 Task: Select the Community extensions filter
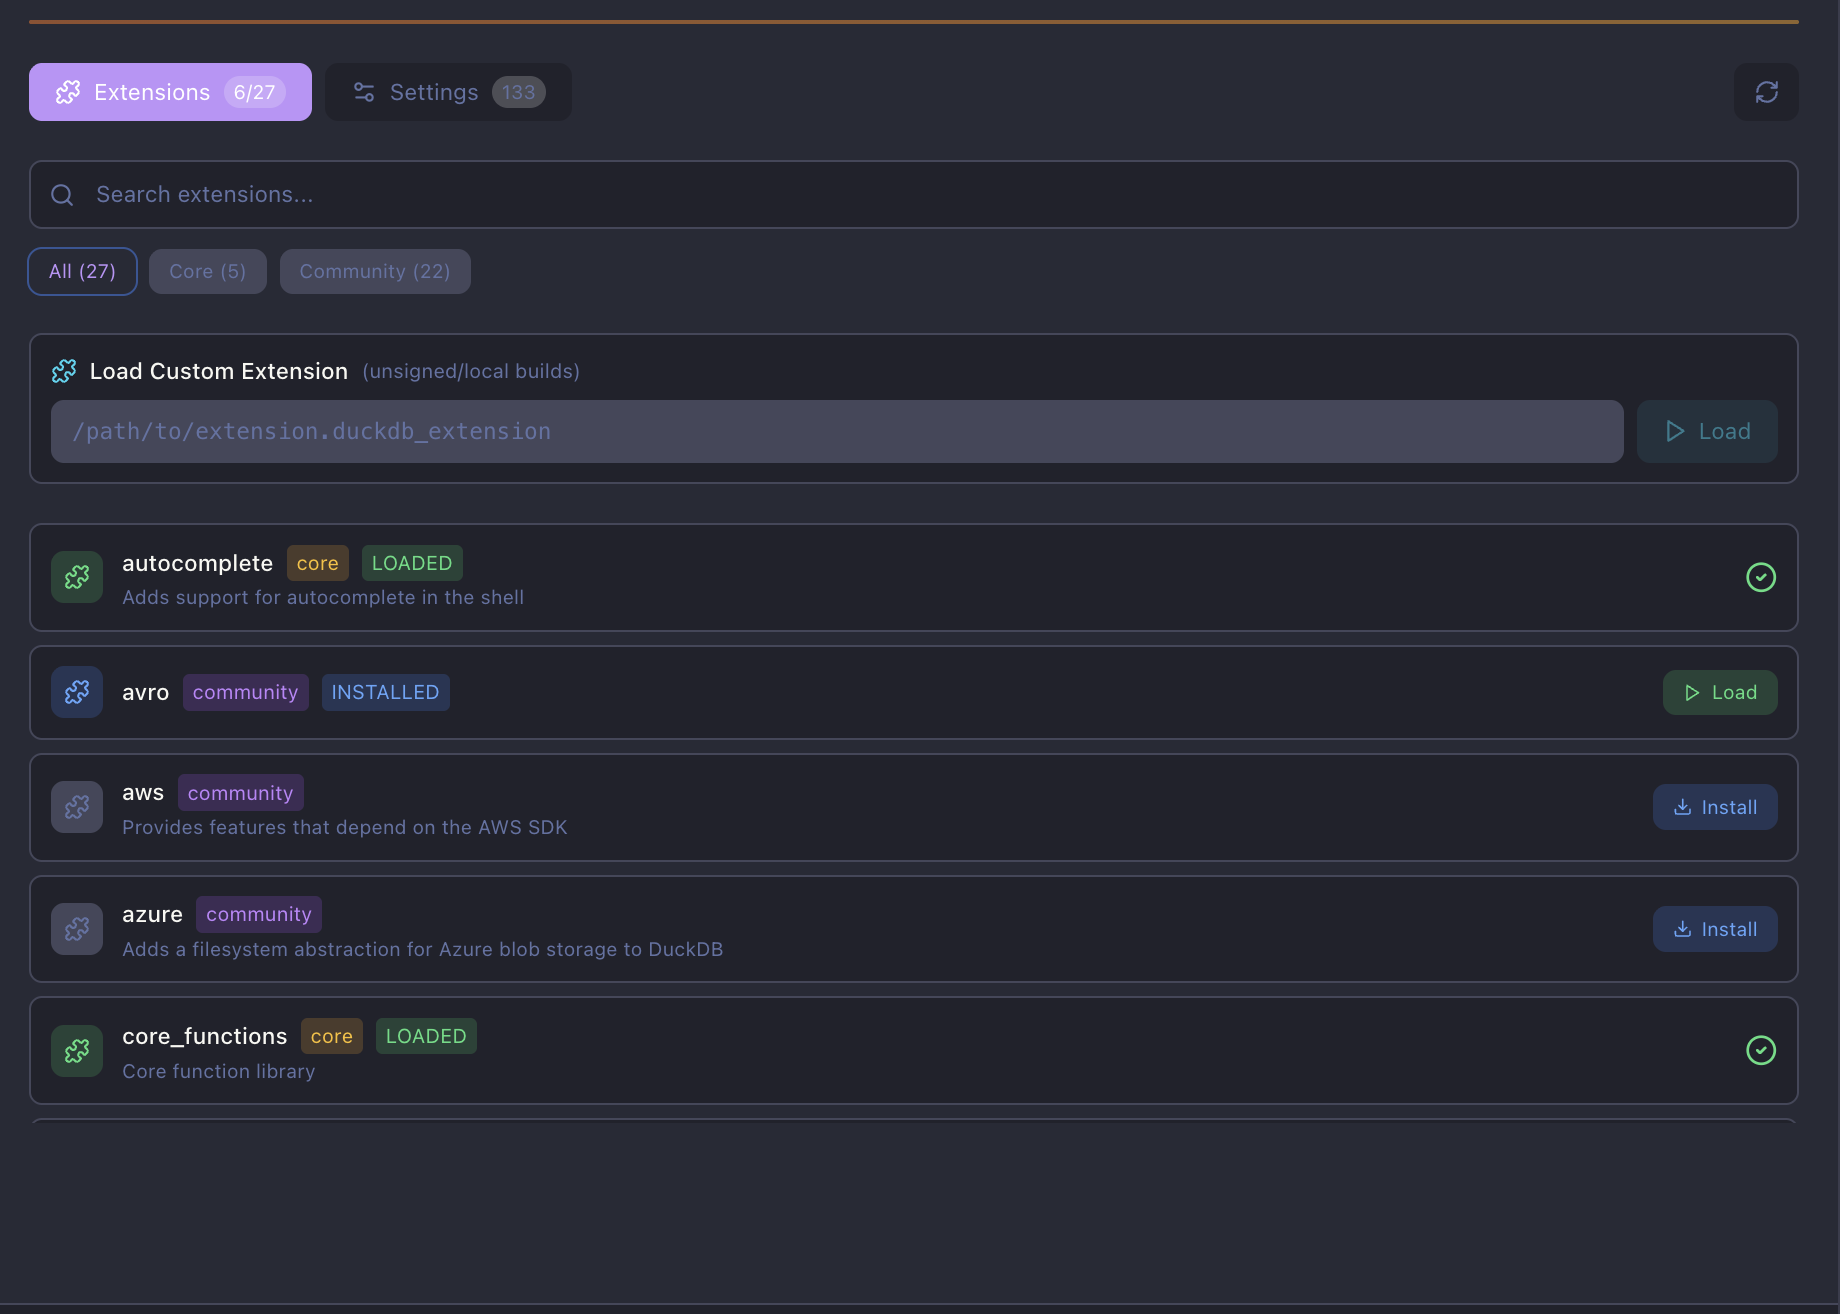pos(375,271)
